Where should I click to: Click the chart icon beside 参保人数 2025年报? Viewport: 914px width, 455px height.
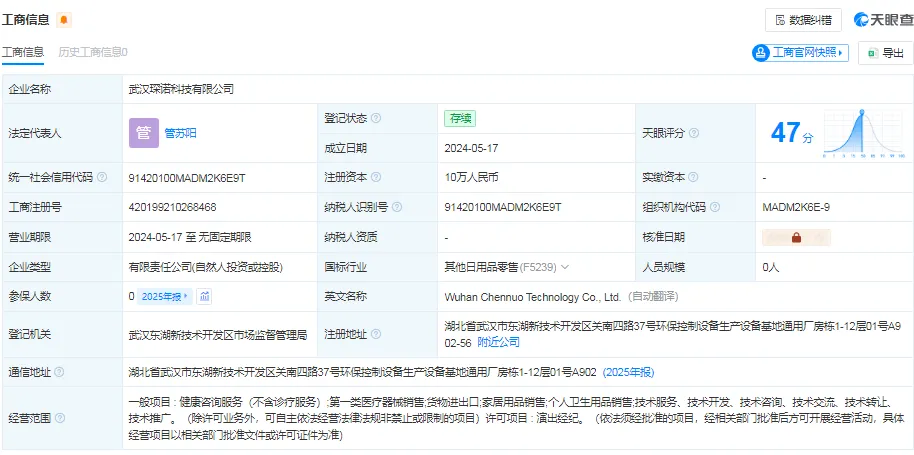click(204, 297)
